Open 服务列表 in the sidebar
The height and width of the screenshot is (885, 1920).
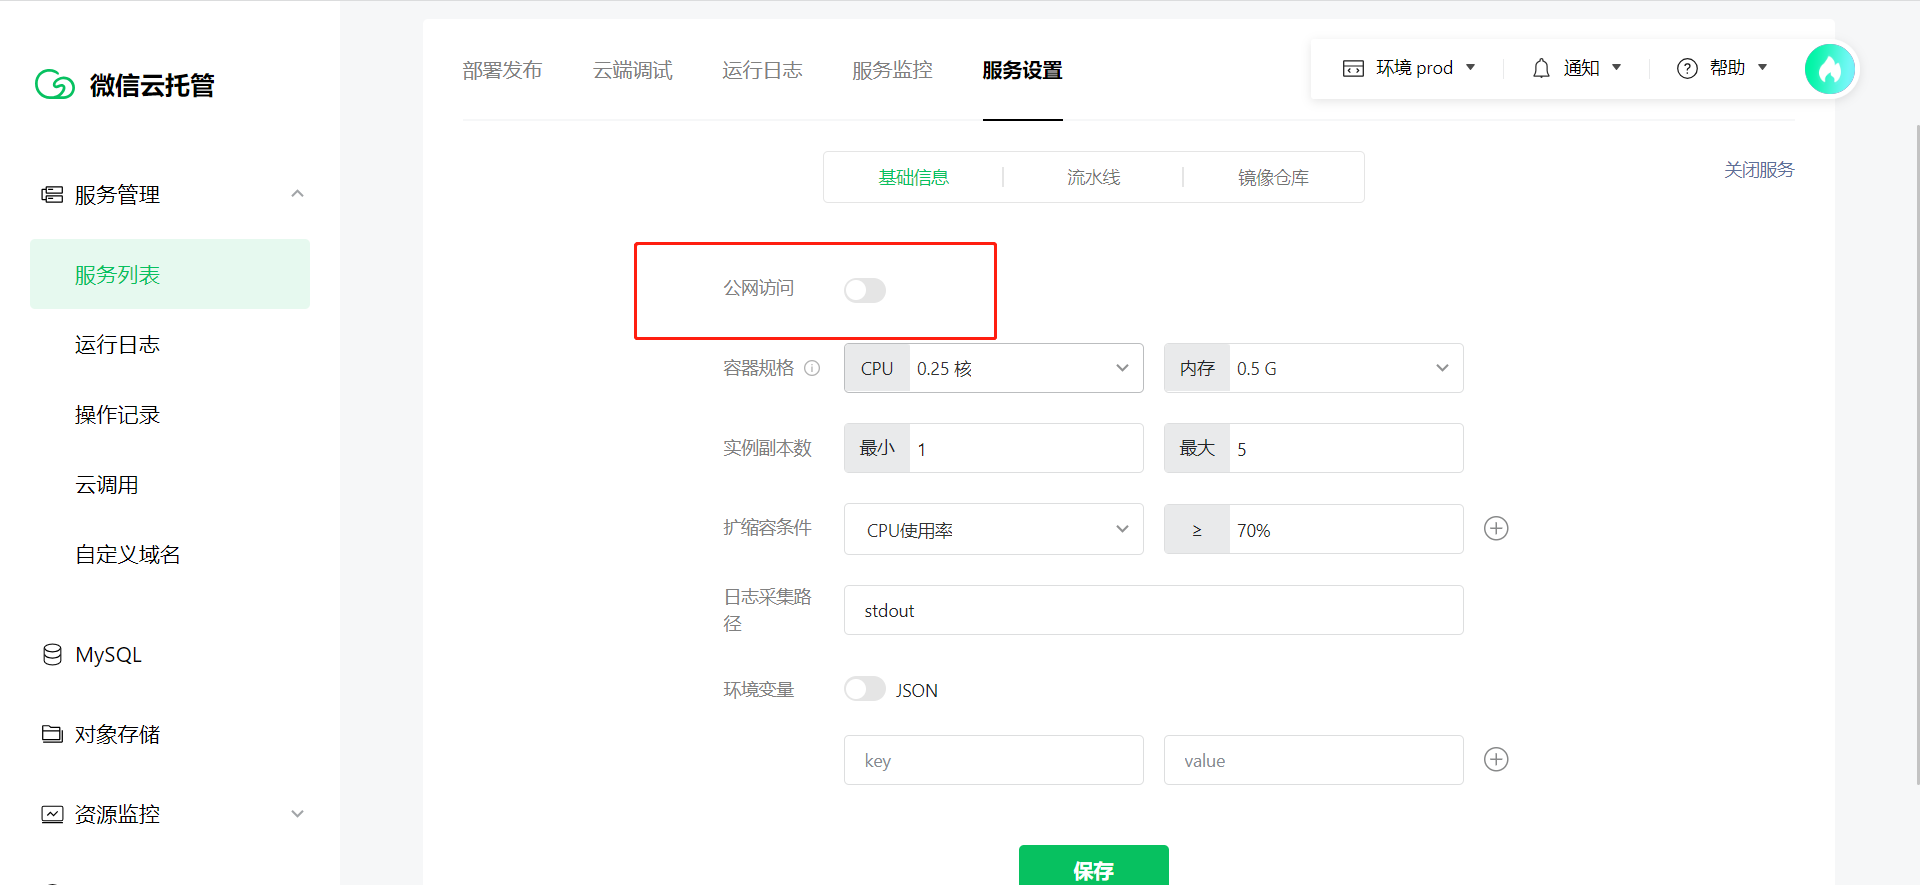170,274
